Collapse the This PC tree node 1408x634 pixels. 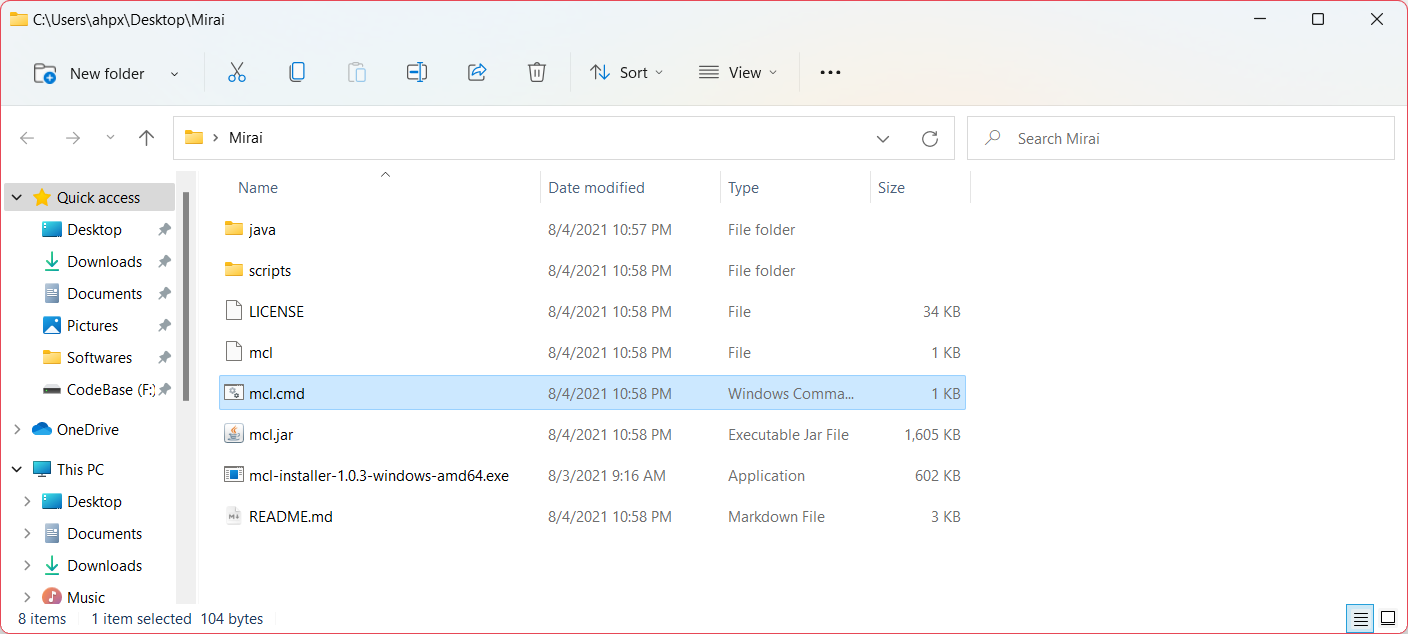tap(17, 470)
